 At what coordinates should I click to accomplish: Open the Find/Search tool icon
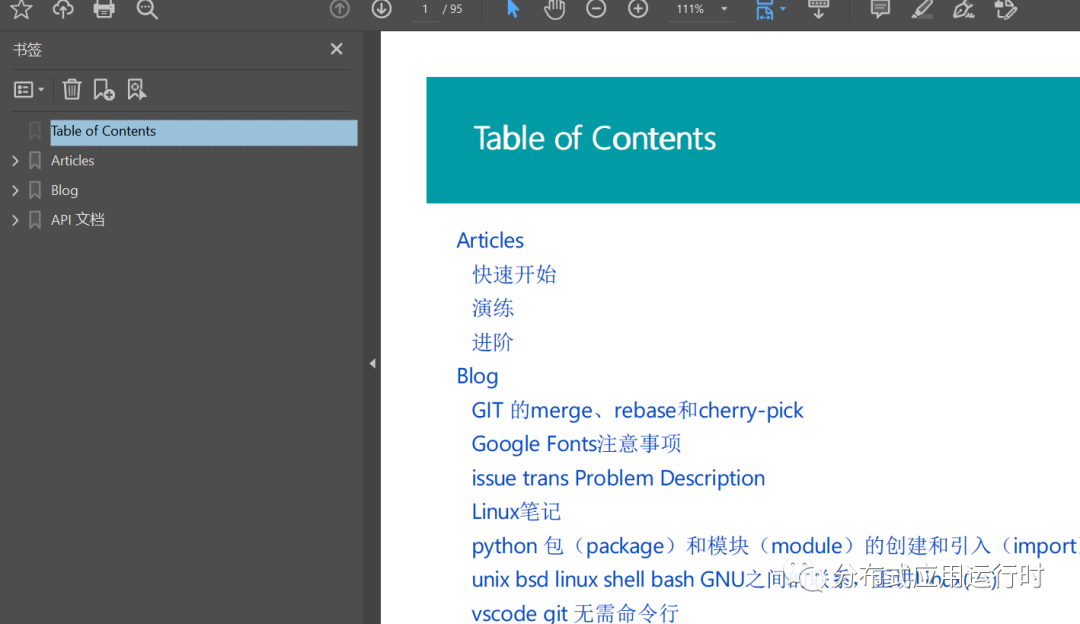(x=146, y=9)
